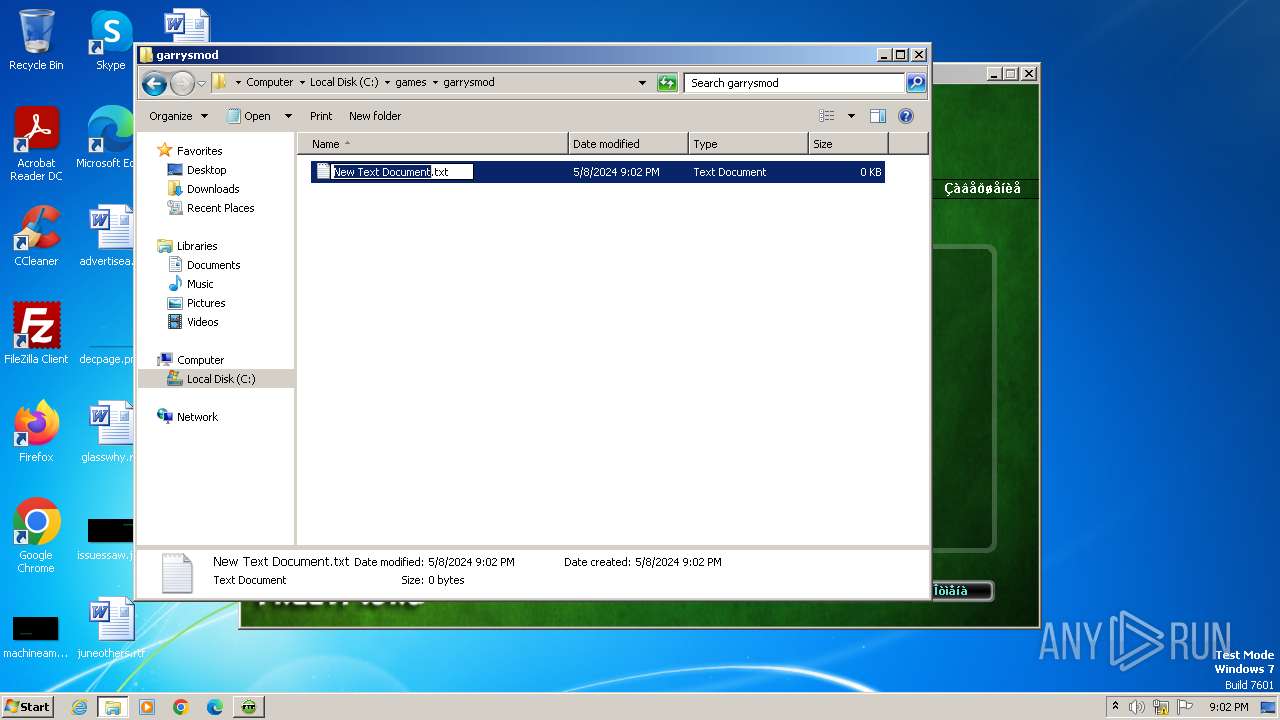
Task: Open the address bar history dropdown
Action: tap(642, 83)
